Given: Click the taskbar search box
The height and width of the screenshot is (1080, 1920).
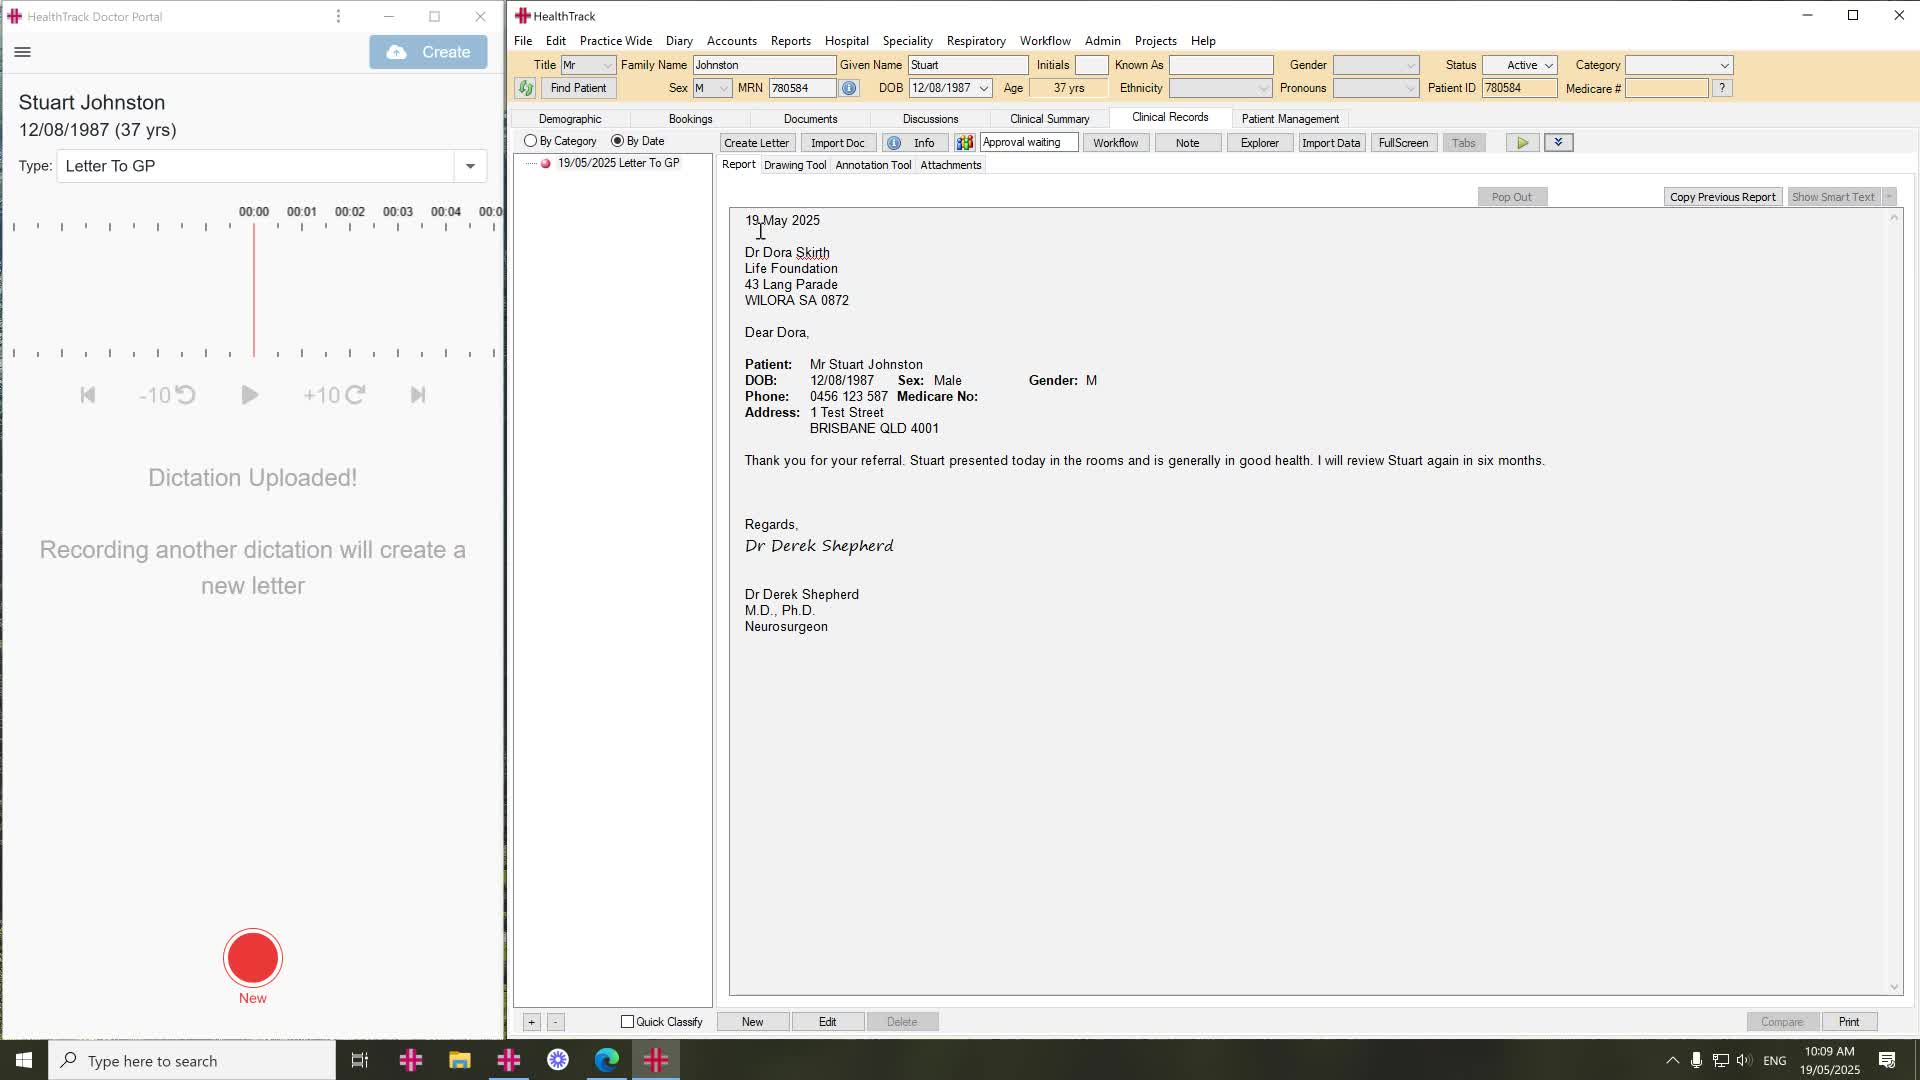Looking at the screenshot, I should coord(192,1060).
